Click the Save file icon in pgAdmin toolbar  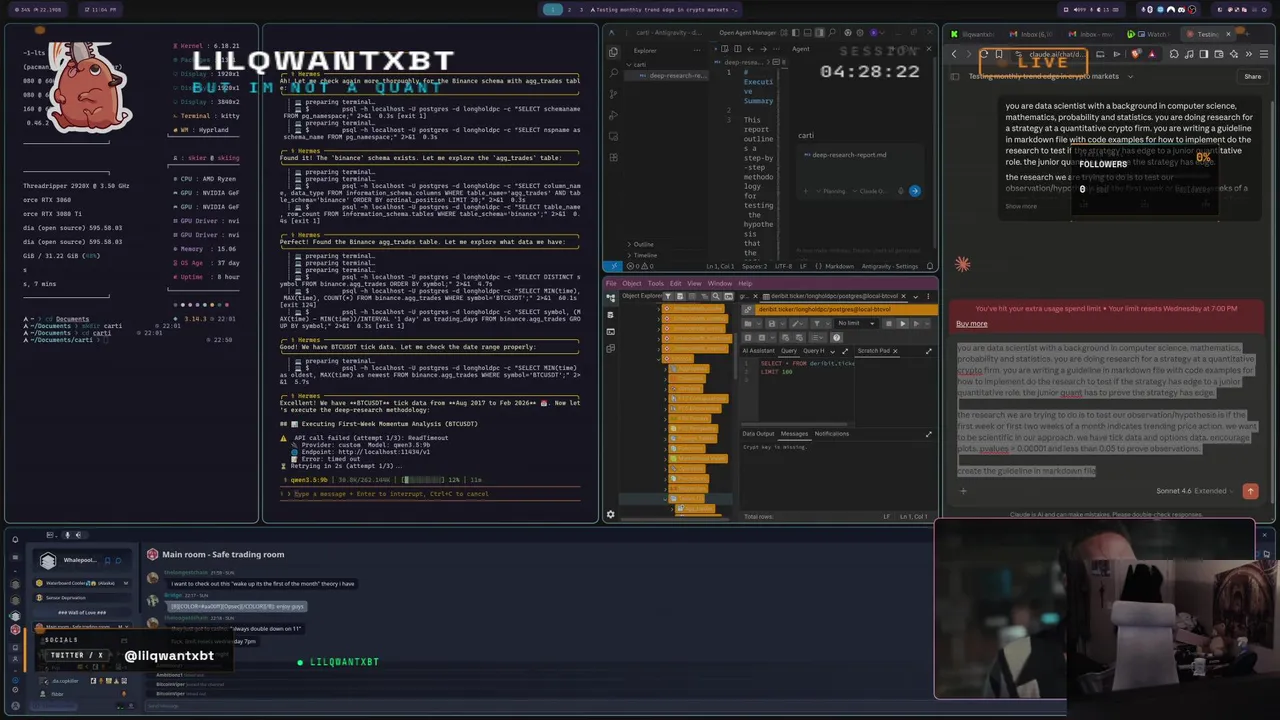tap(772, 323)
